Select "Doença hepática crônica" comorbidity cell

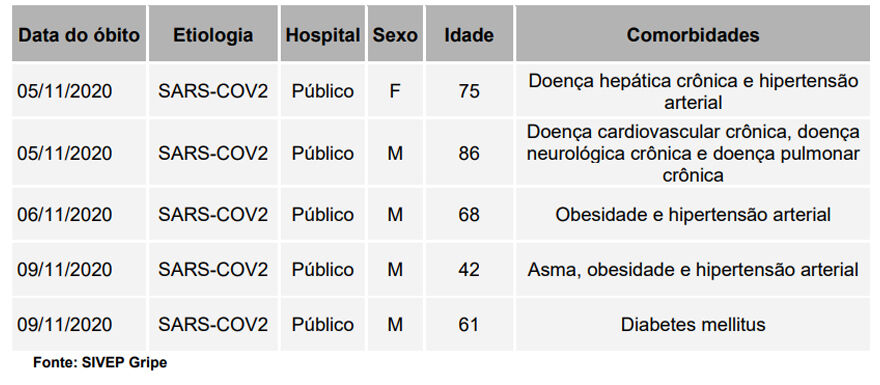point(693,90)
